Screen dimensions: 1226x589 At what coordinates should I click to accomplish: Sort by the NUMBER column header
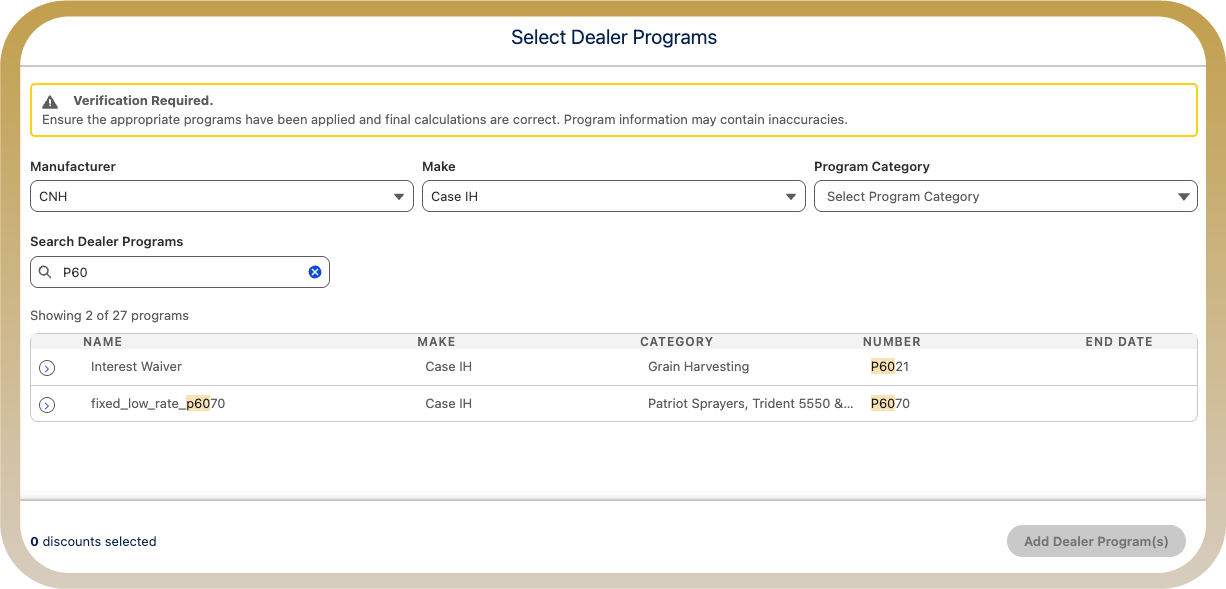pos(892,342)
